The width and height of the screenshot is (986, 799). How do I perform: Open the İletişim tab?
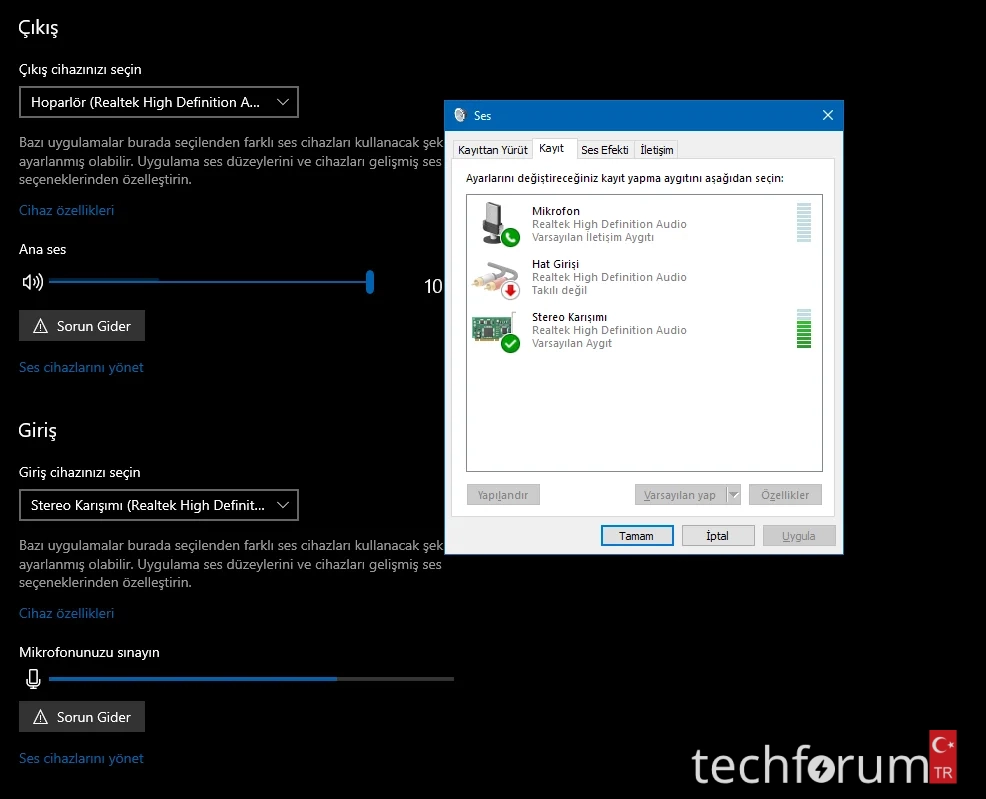pyautogui.click(x=656, y=150)
